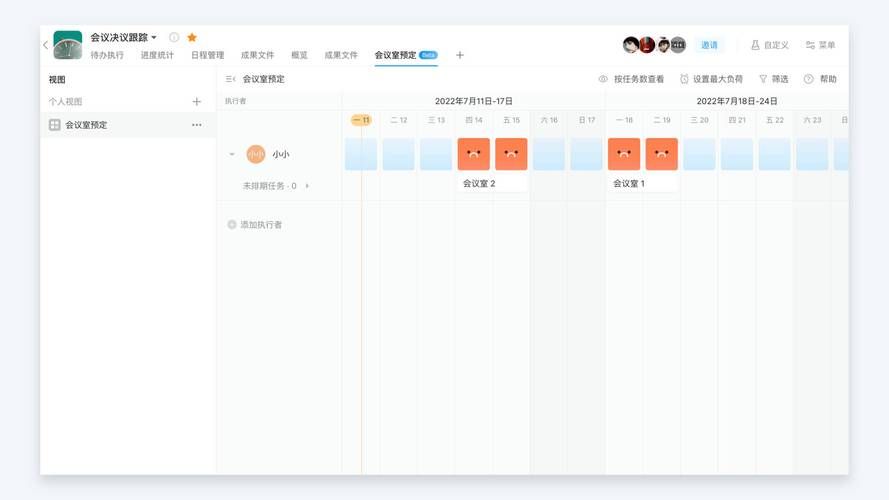This screenshot has width=889, height=500.
Task: Add a new tab with the plus icon
Action: pos(460,55)
